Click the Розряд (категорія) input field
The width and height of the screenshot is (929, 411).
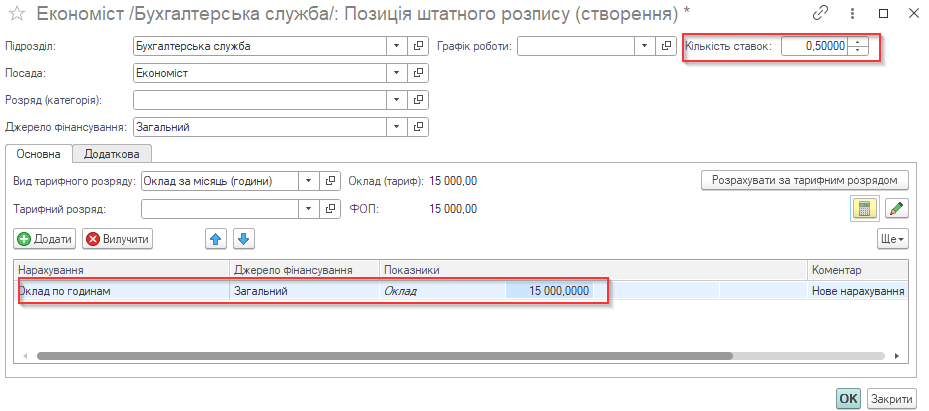coord(260,100)
